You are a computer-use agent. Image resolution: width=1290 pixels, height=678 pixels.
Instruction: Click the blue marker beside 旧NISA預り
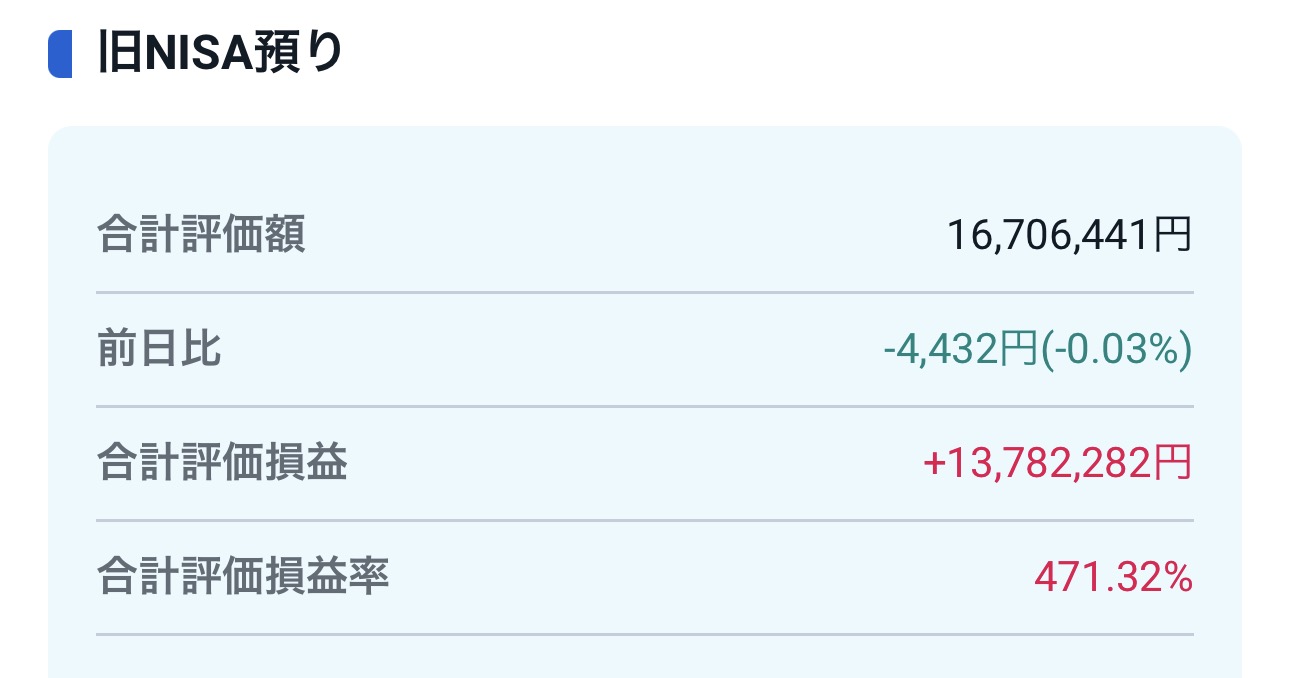pyautogui.click(x=60, y=54)
